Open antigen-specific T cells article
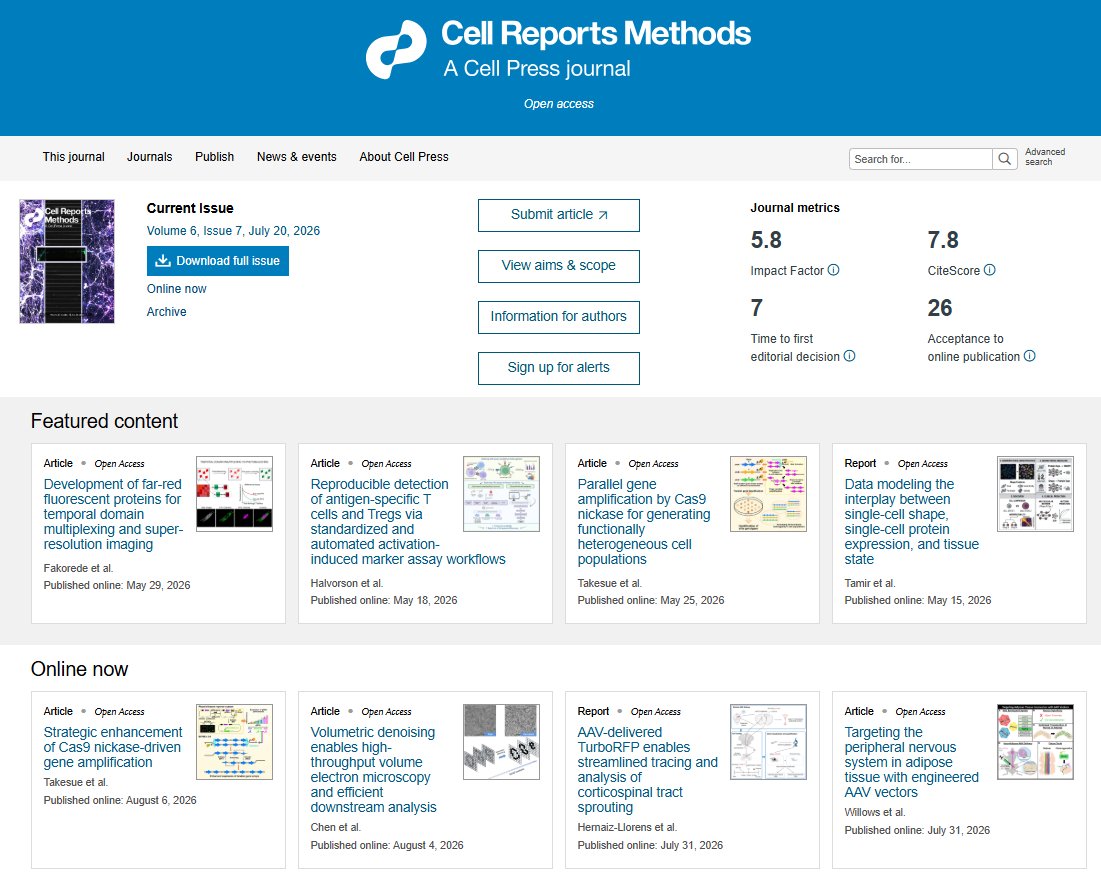 point(408,522)
